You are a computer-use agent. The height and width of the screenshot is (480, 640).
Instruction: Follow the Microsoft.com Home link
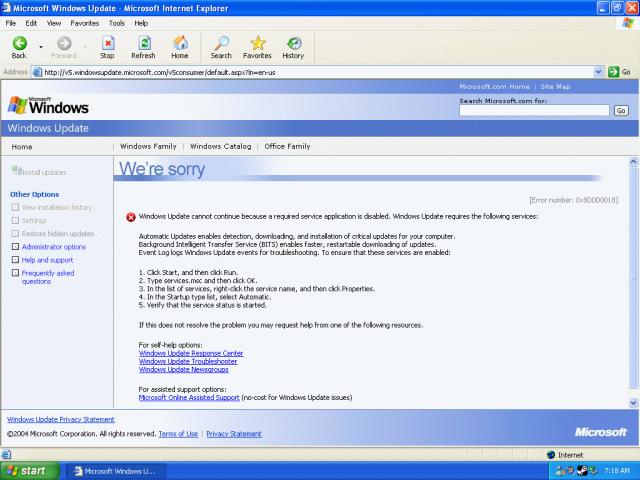click(x=494, y=87)
